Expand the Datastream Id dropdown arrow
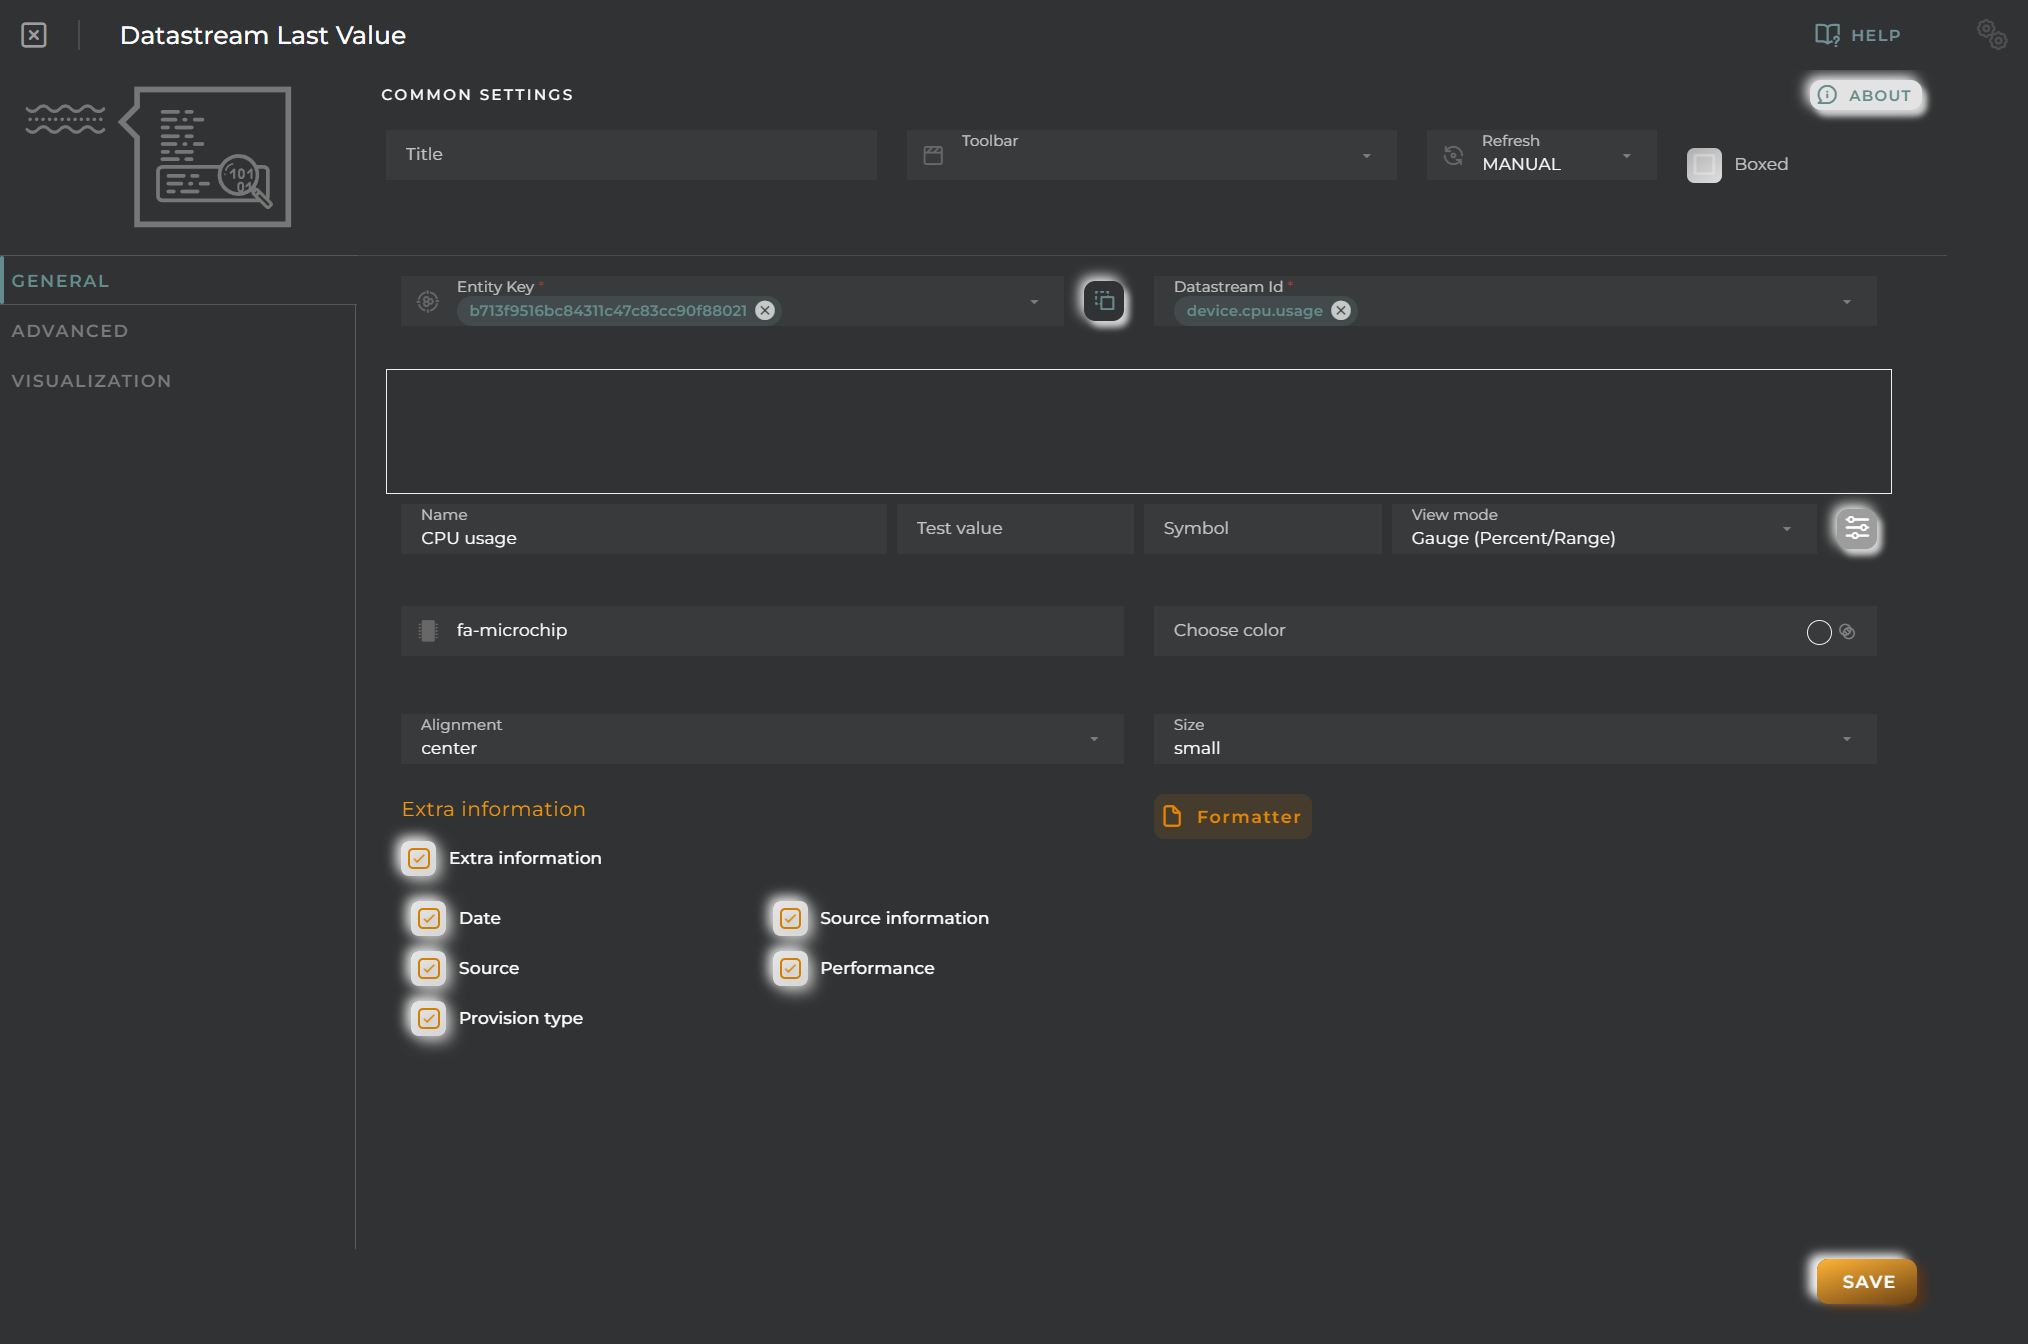The width and height of the screenshot is (2028, 1344). tap(1847, 302)
